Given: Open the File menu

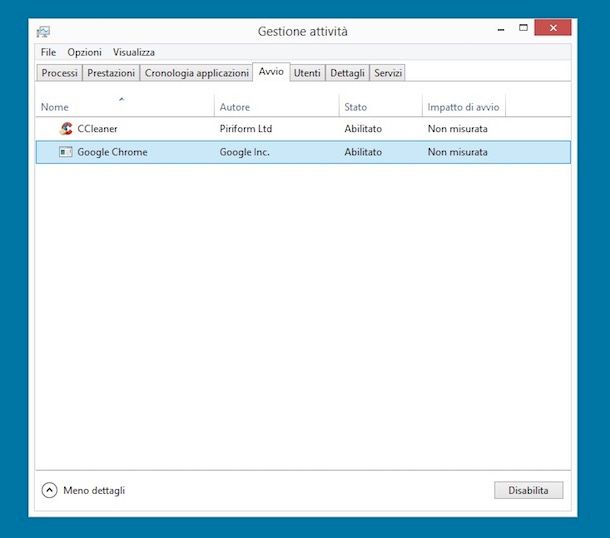Looking at the screenshot, I should 48,52.
